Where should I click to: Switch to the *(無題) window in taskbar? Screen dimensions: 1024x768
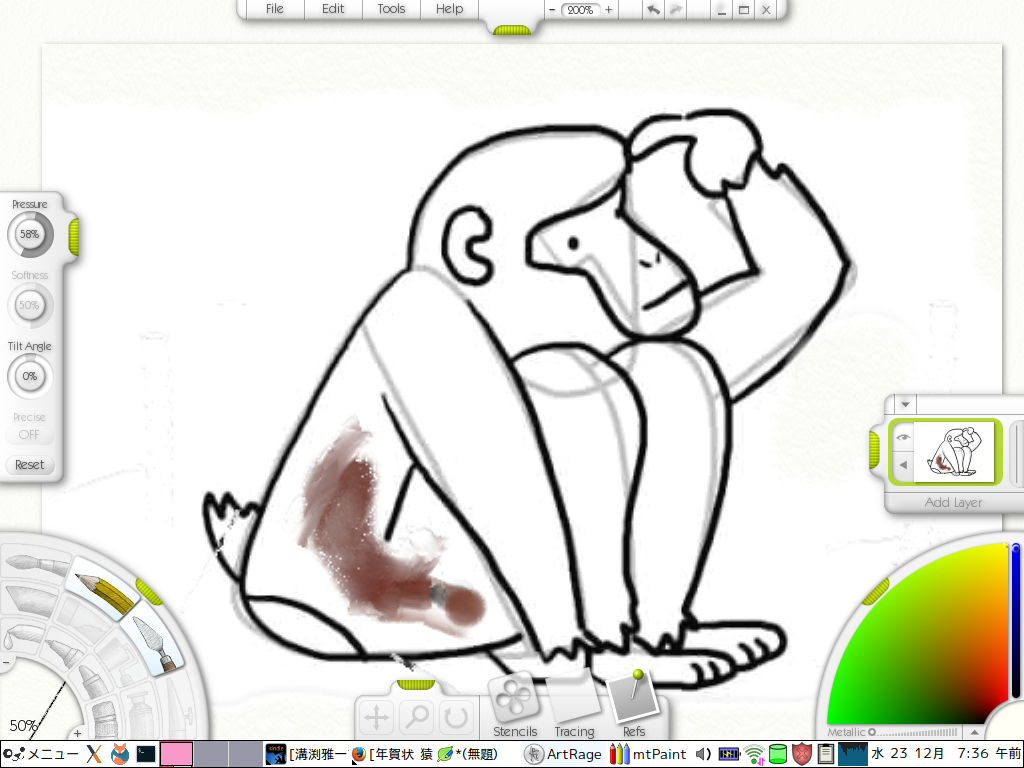[x=468, y=754]
